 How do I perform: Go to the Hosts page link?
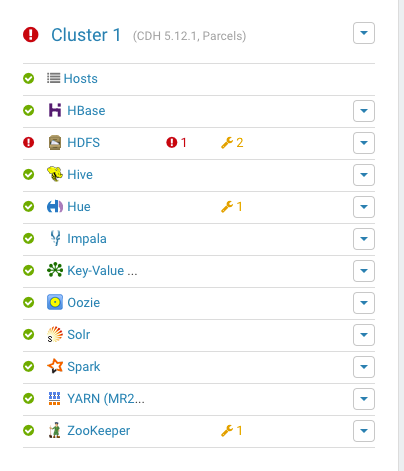coord(81,79)
